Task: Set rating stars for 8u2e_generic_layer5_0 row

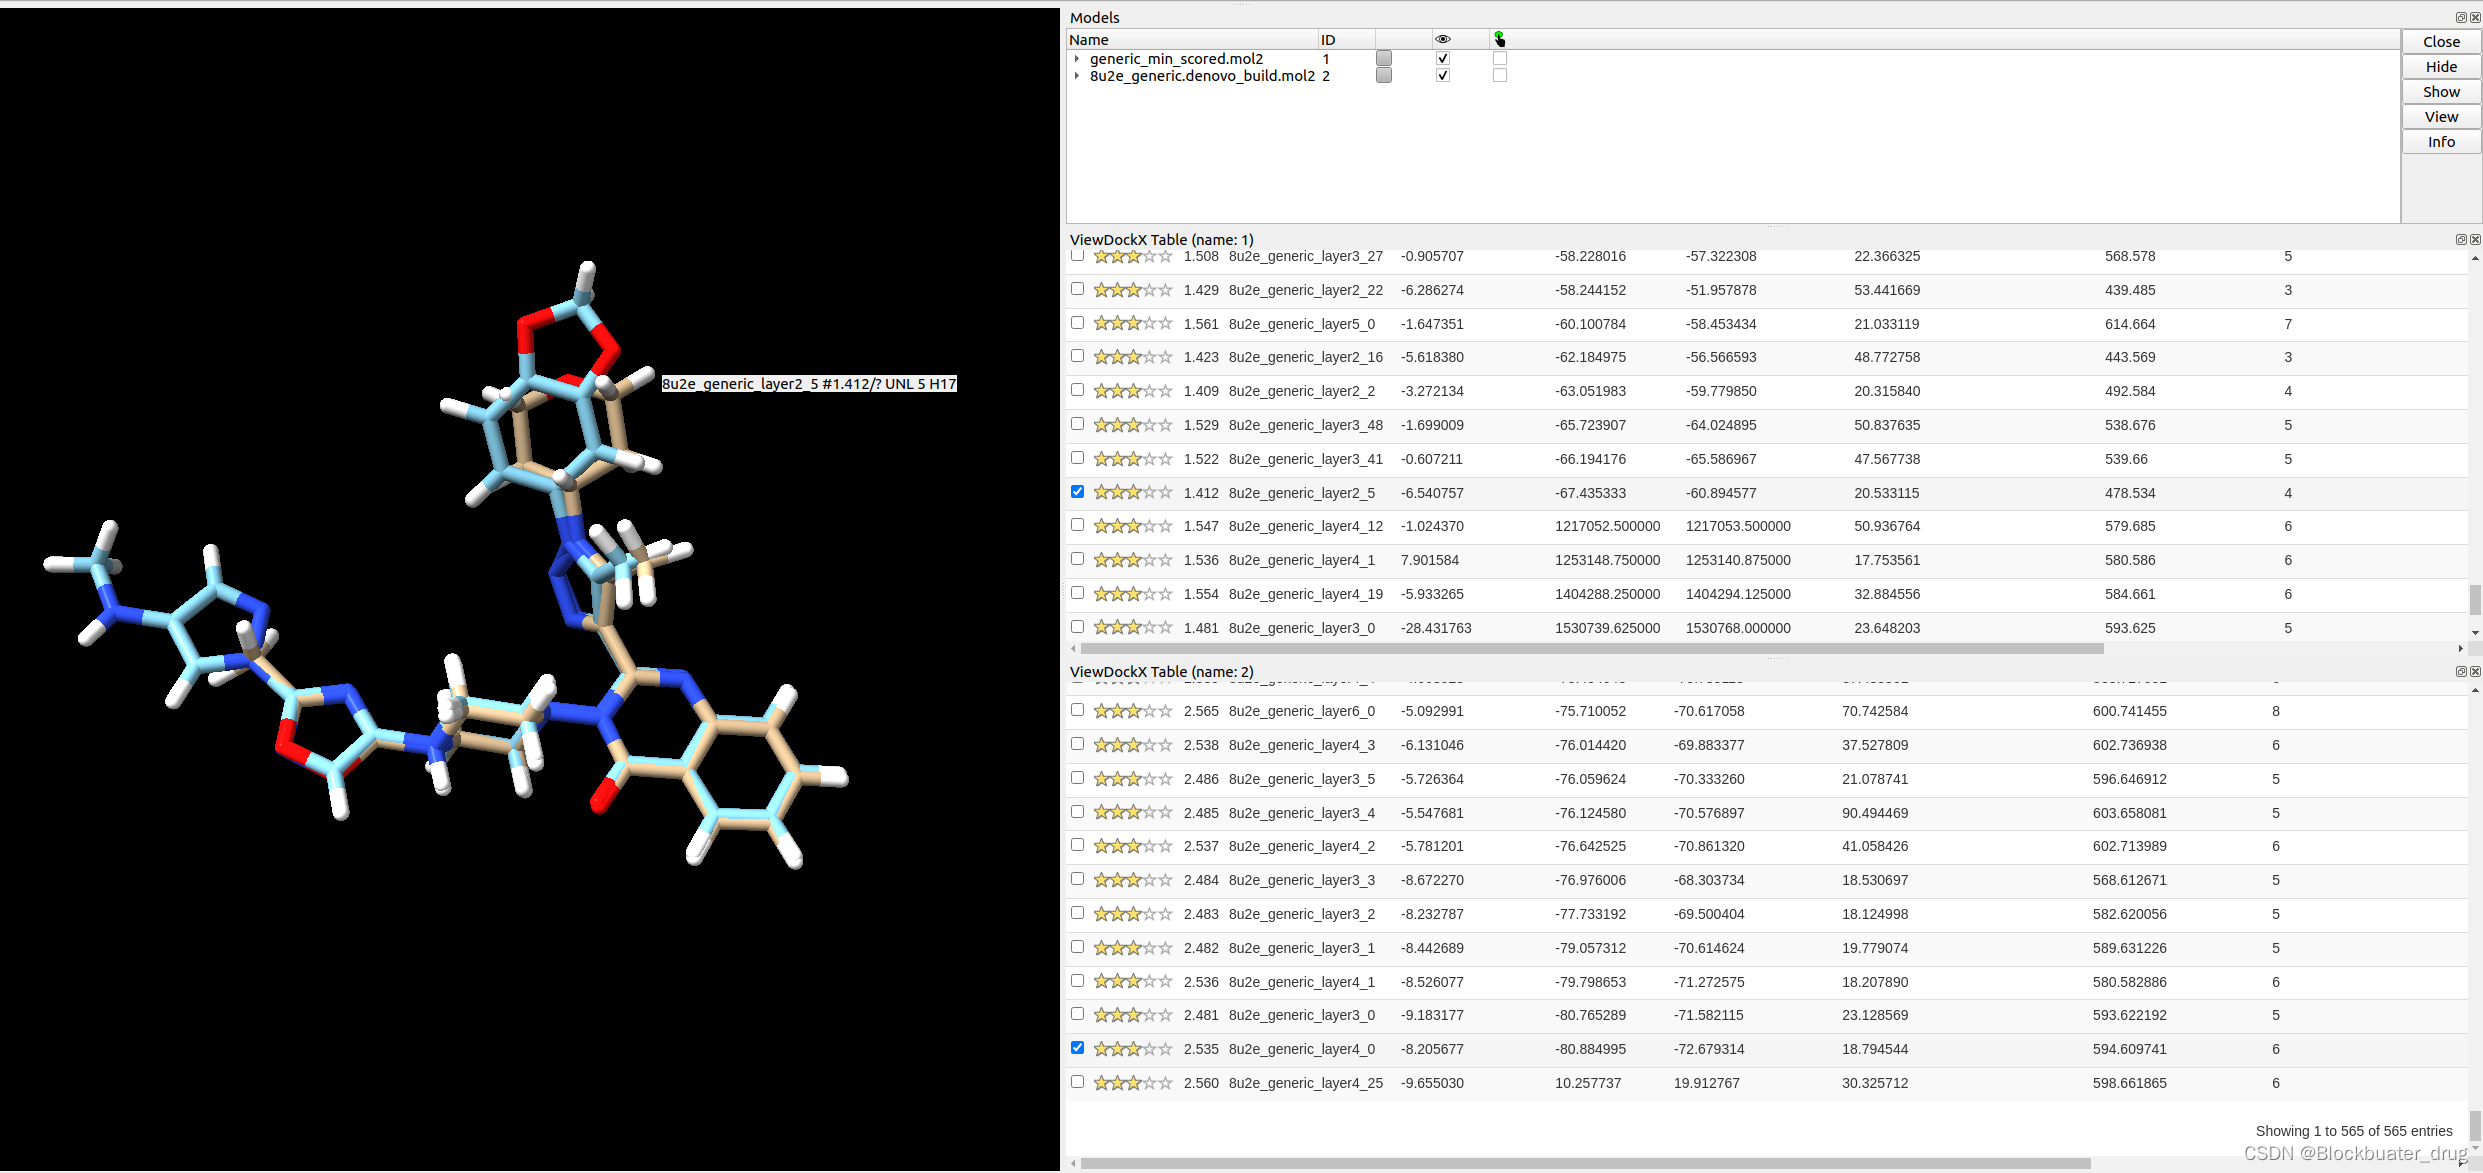Action: pos(1132,324)
